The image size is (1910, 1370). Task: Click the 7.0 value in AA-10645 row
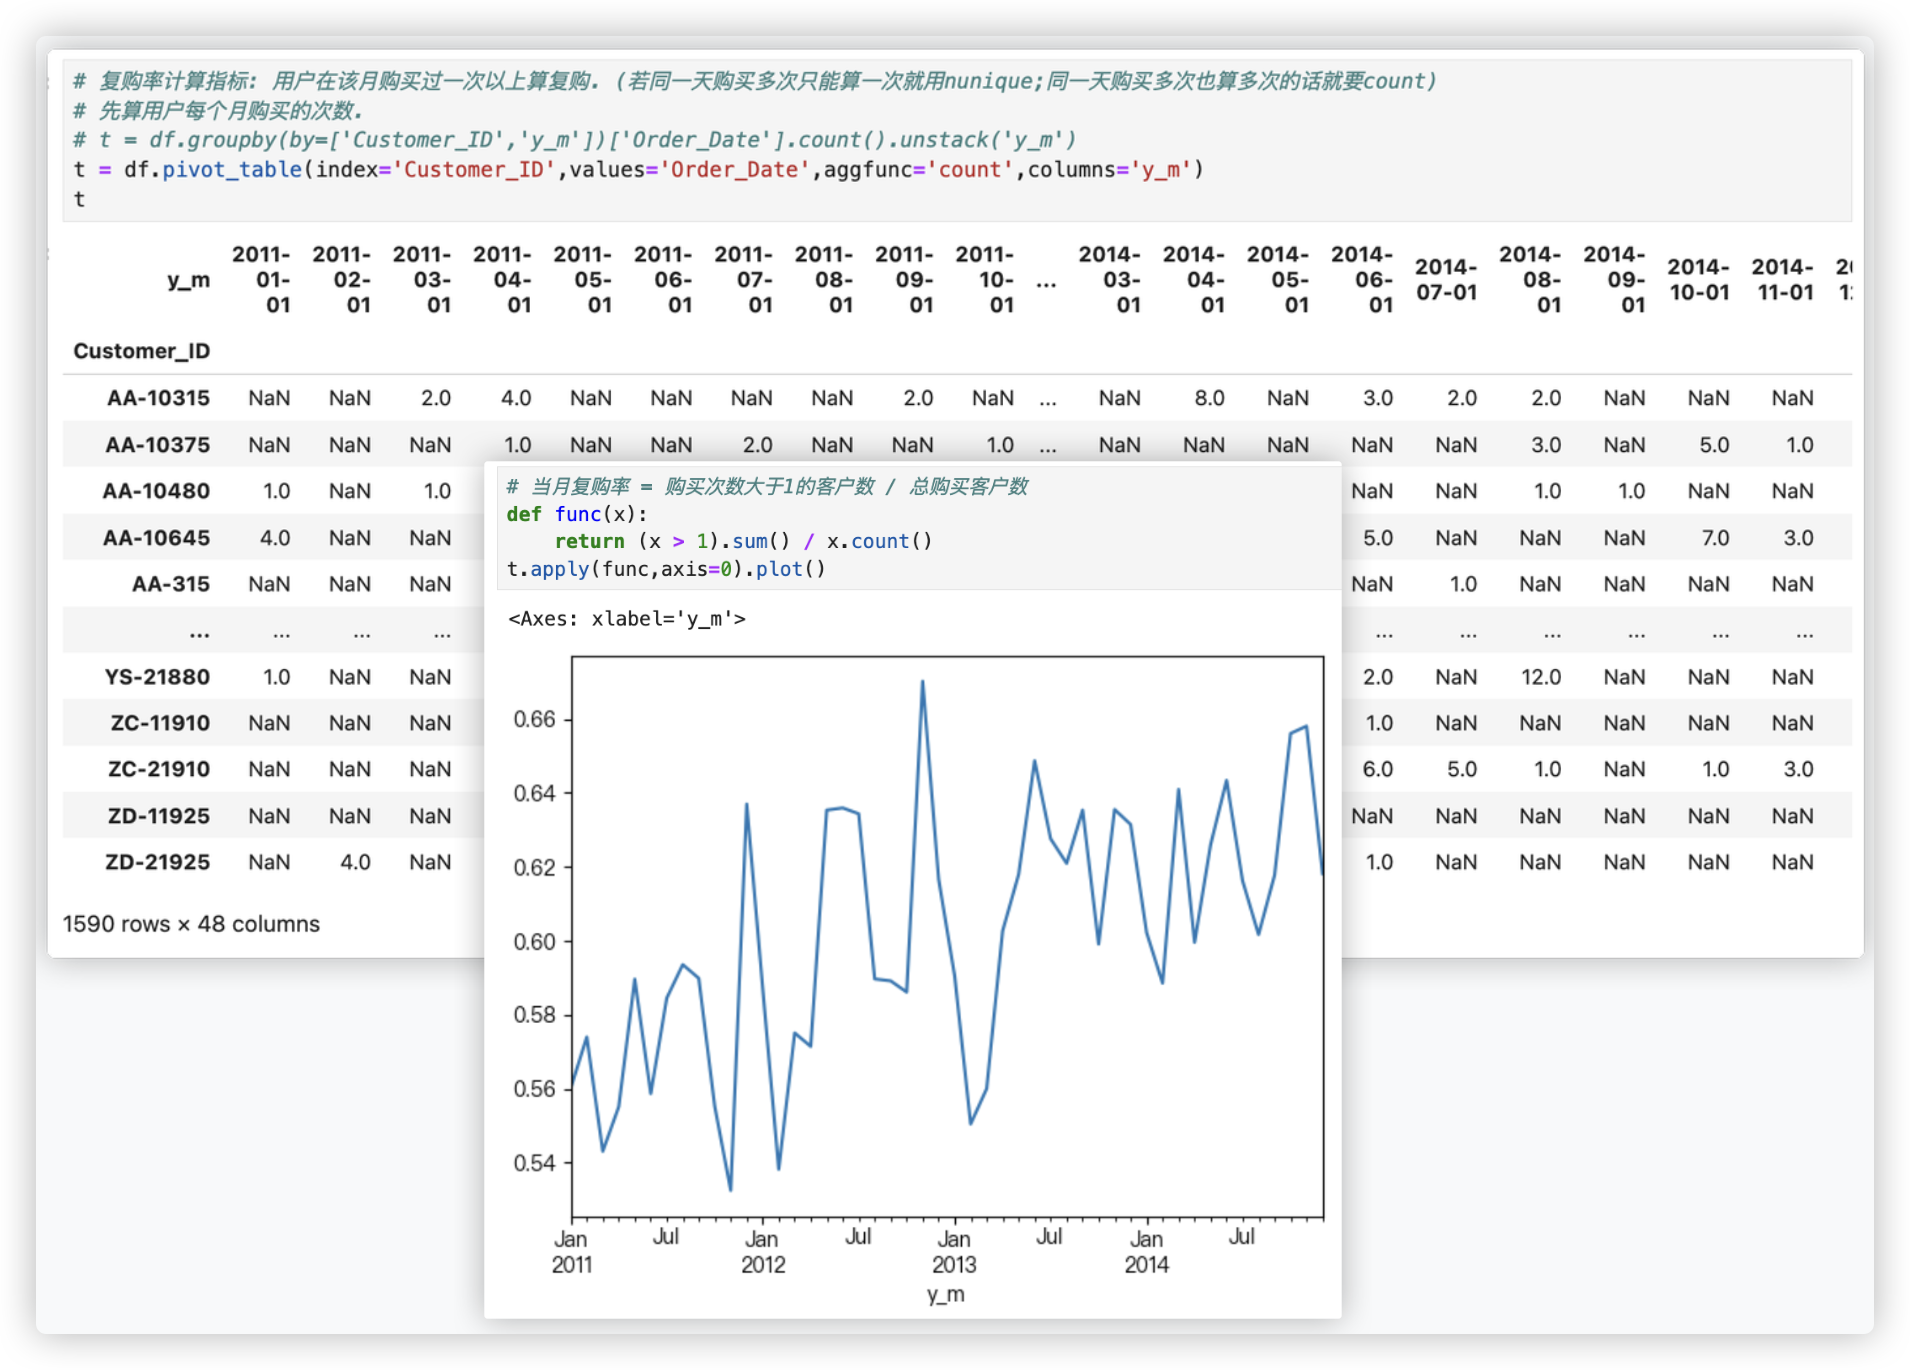point(1714,538)
